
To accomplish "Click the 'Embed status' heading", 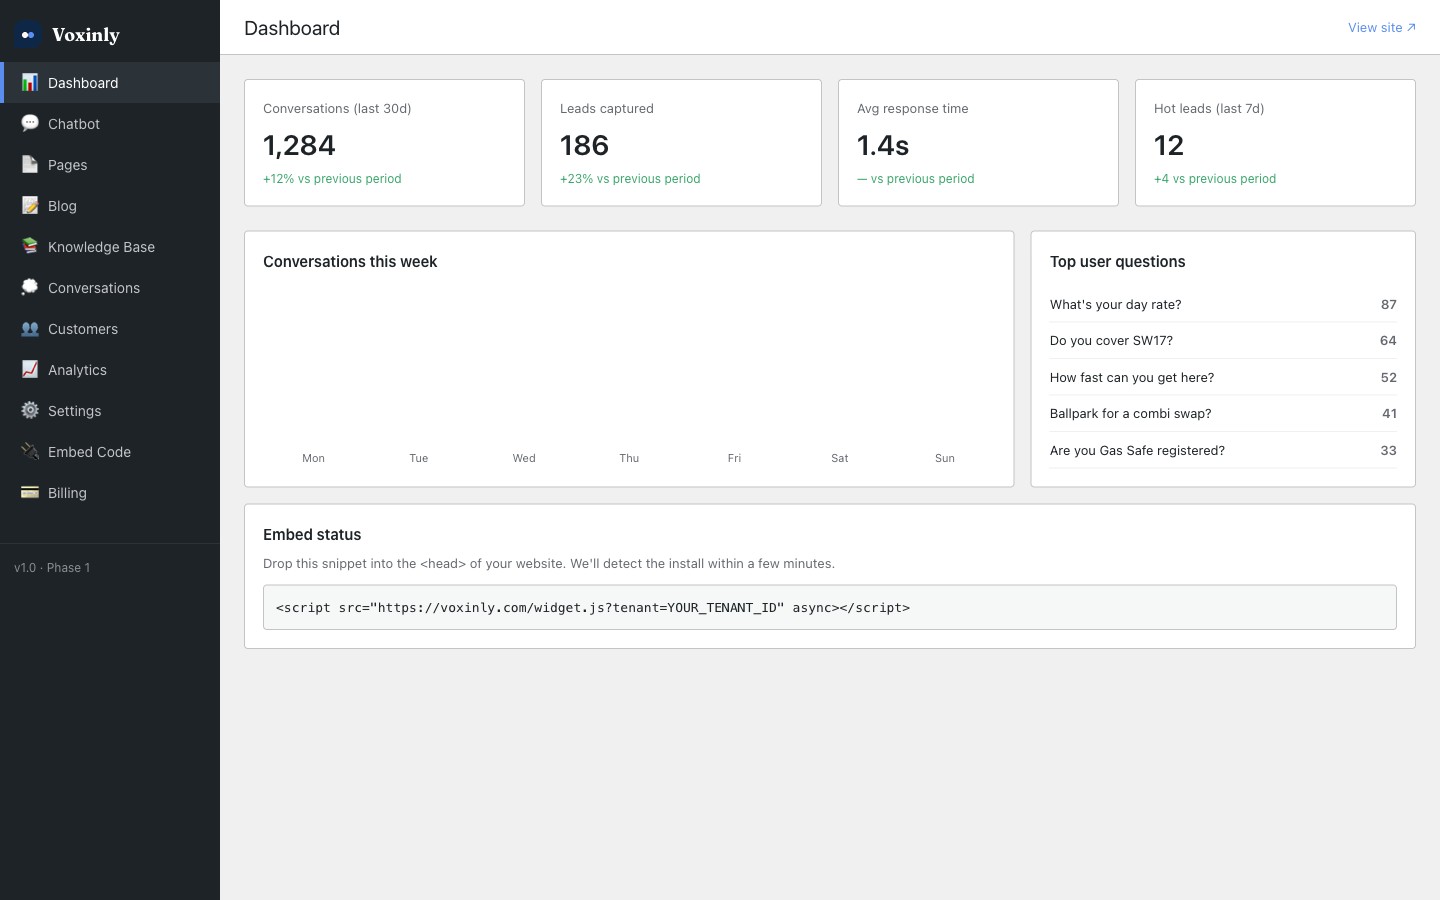I will (312, 535).
